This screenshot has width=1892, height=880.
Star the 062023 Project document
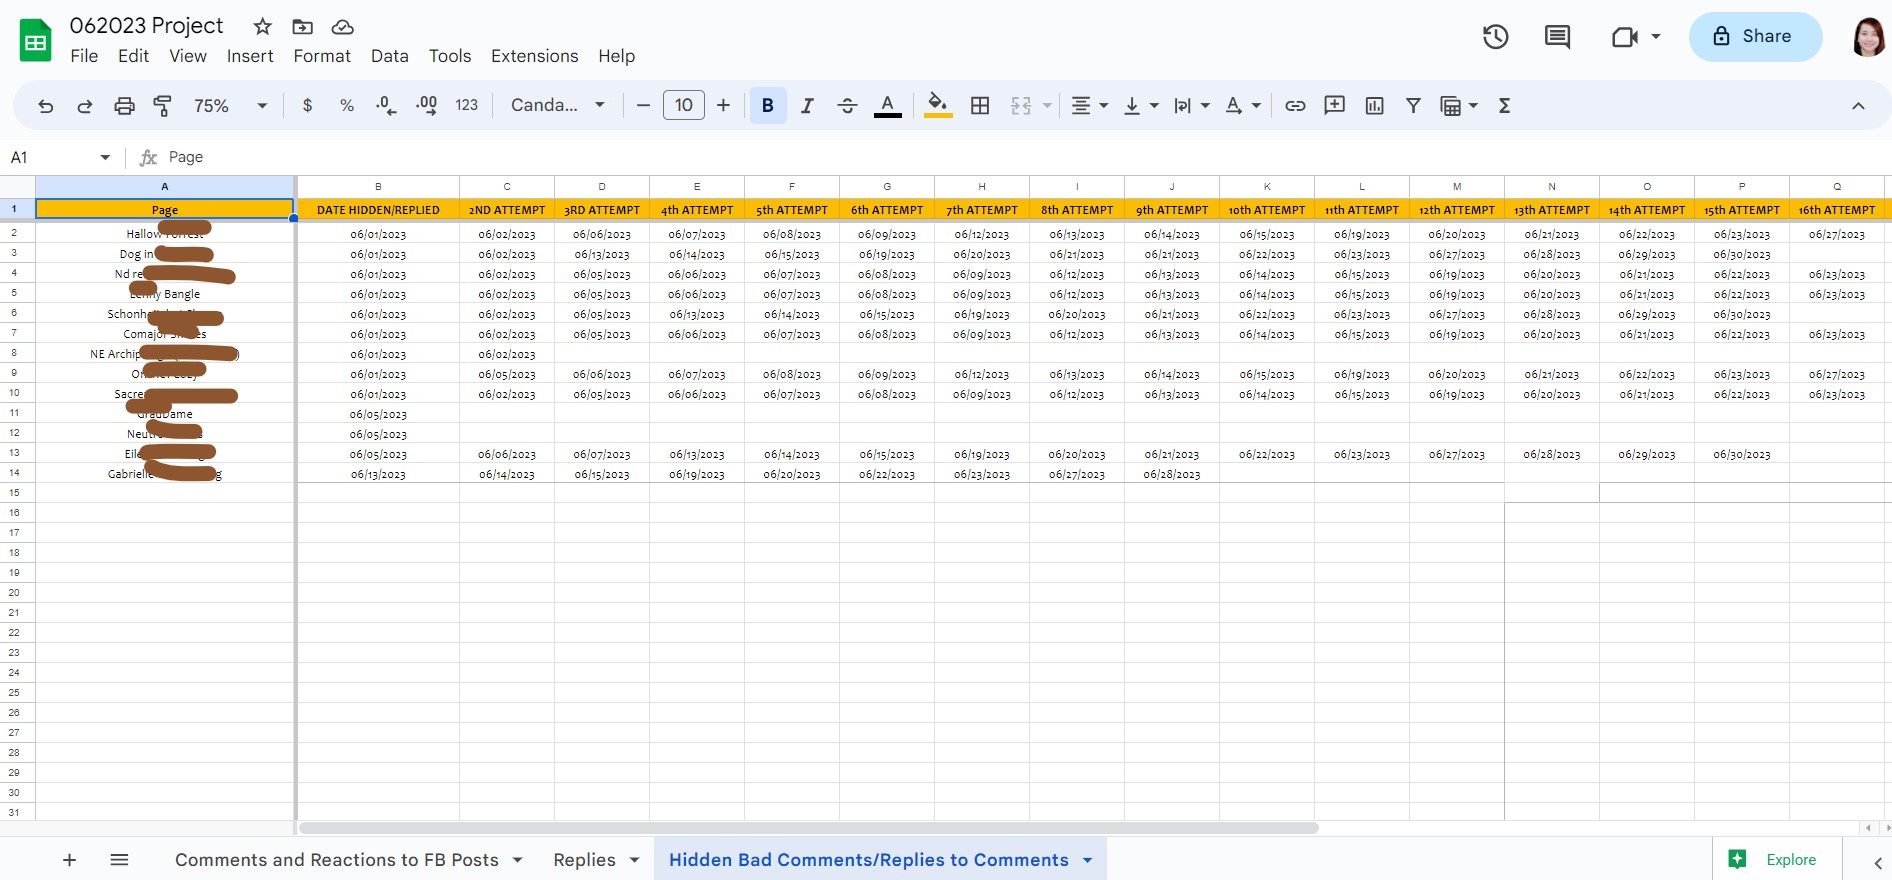[262, 27]
